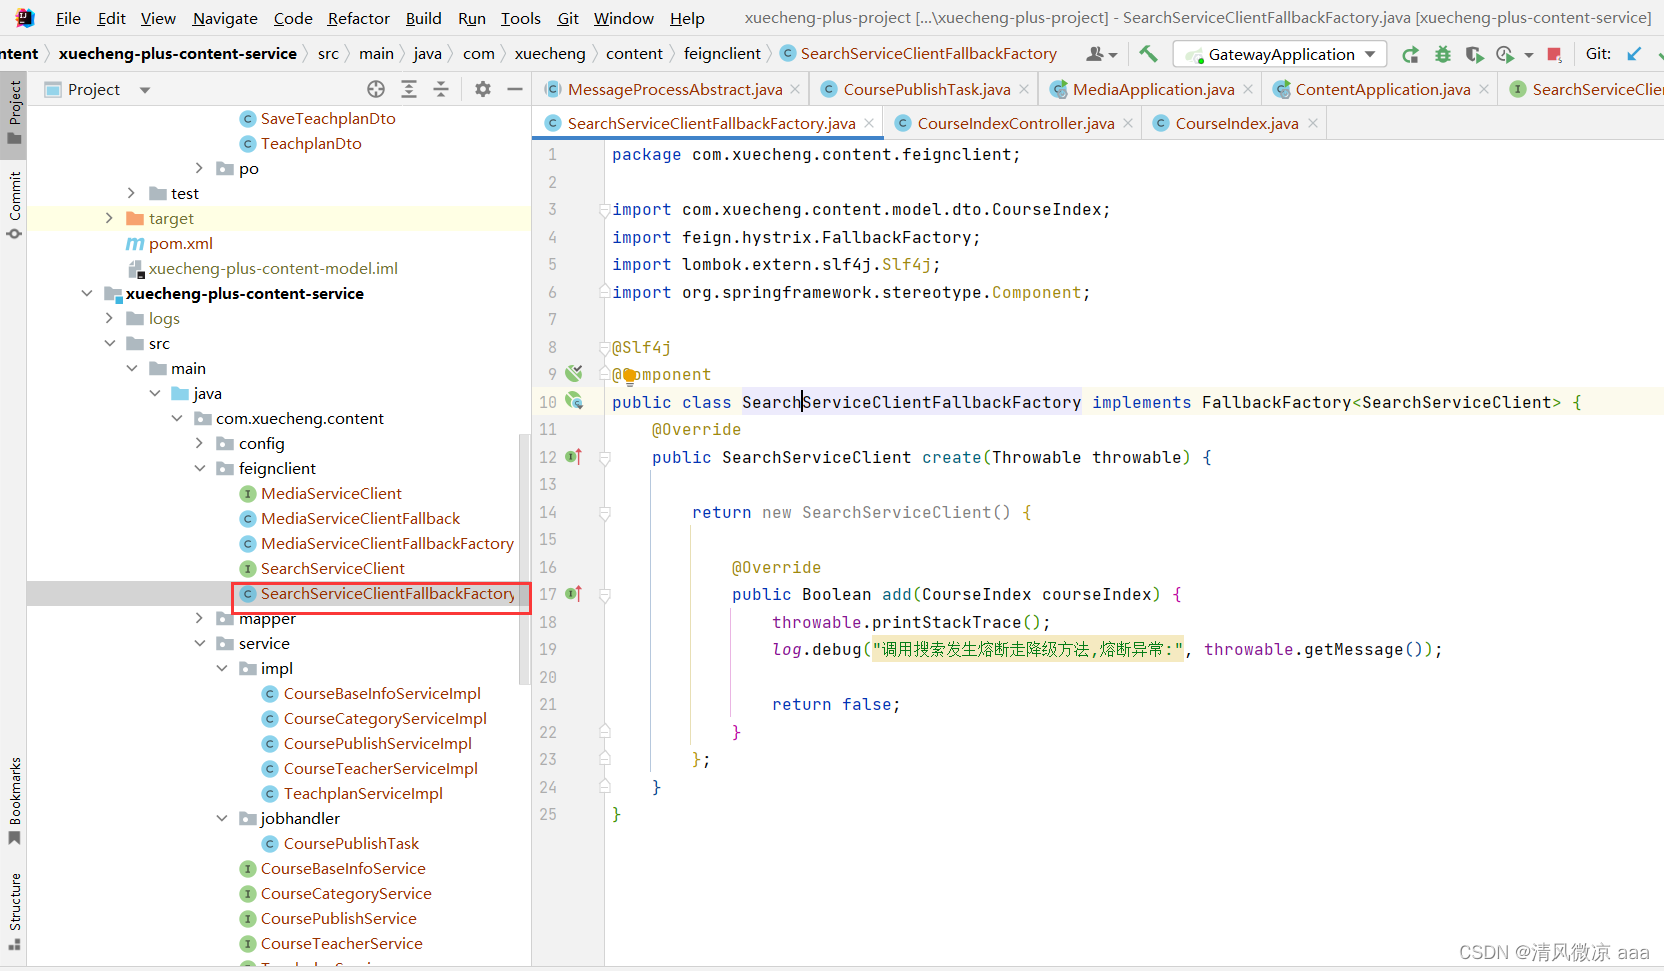1664x971 pixels.
Task: Click line number 19 in the gutter
Action: click(x=548, y=649)
